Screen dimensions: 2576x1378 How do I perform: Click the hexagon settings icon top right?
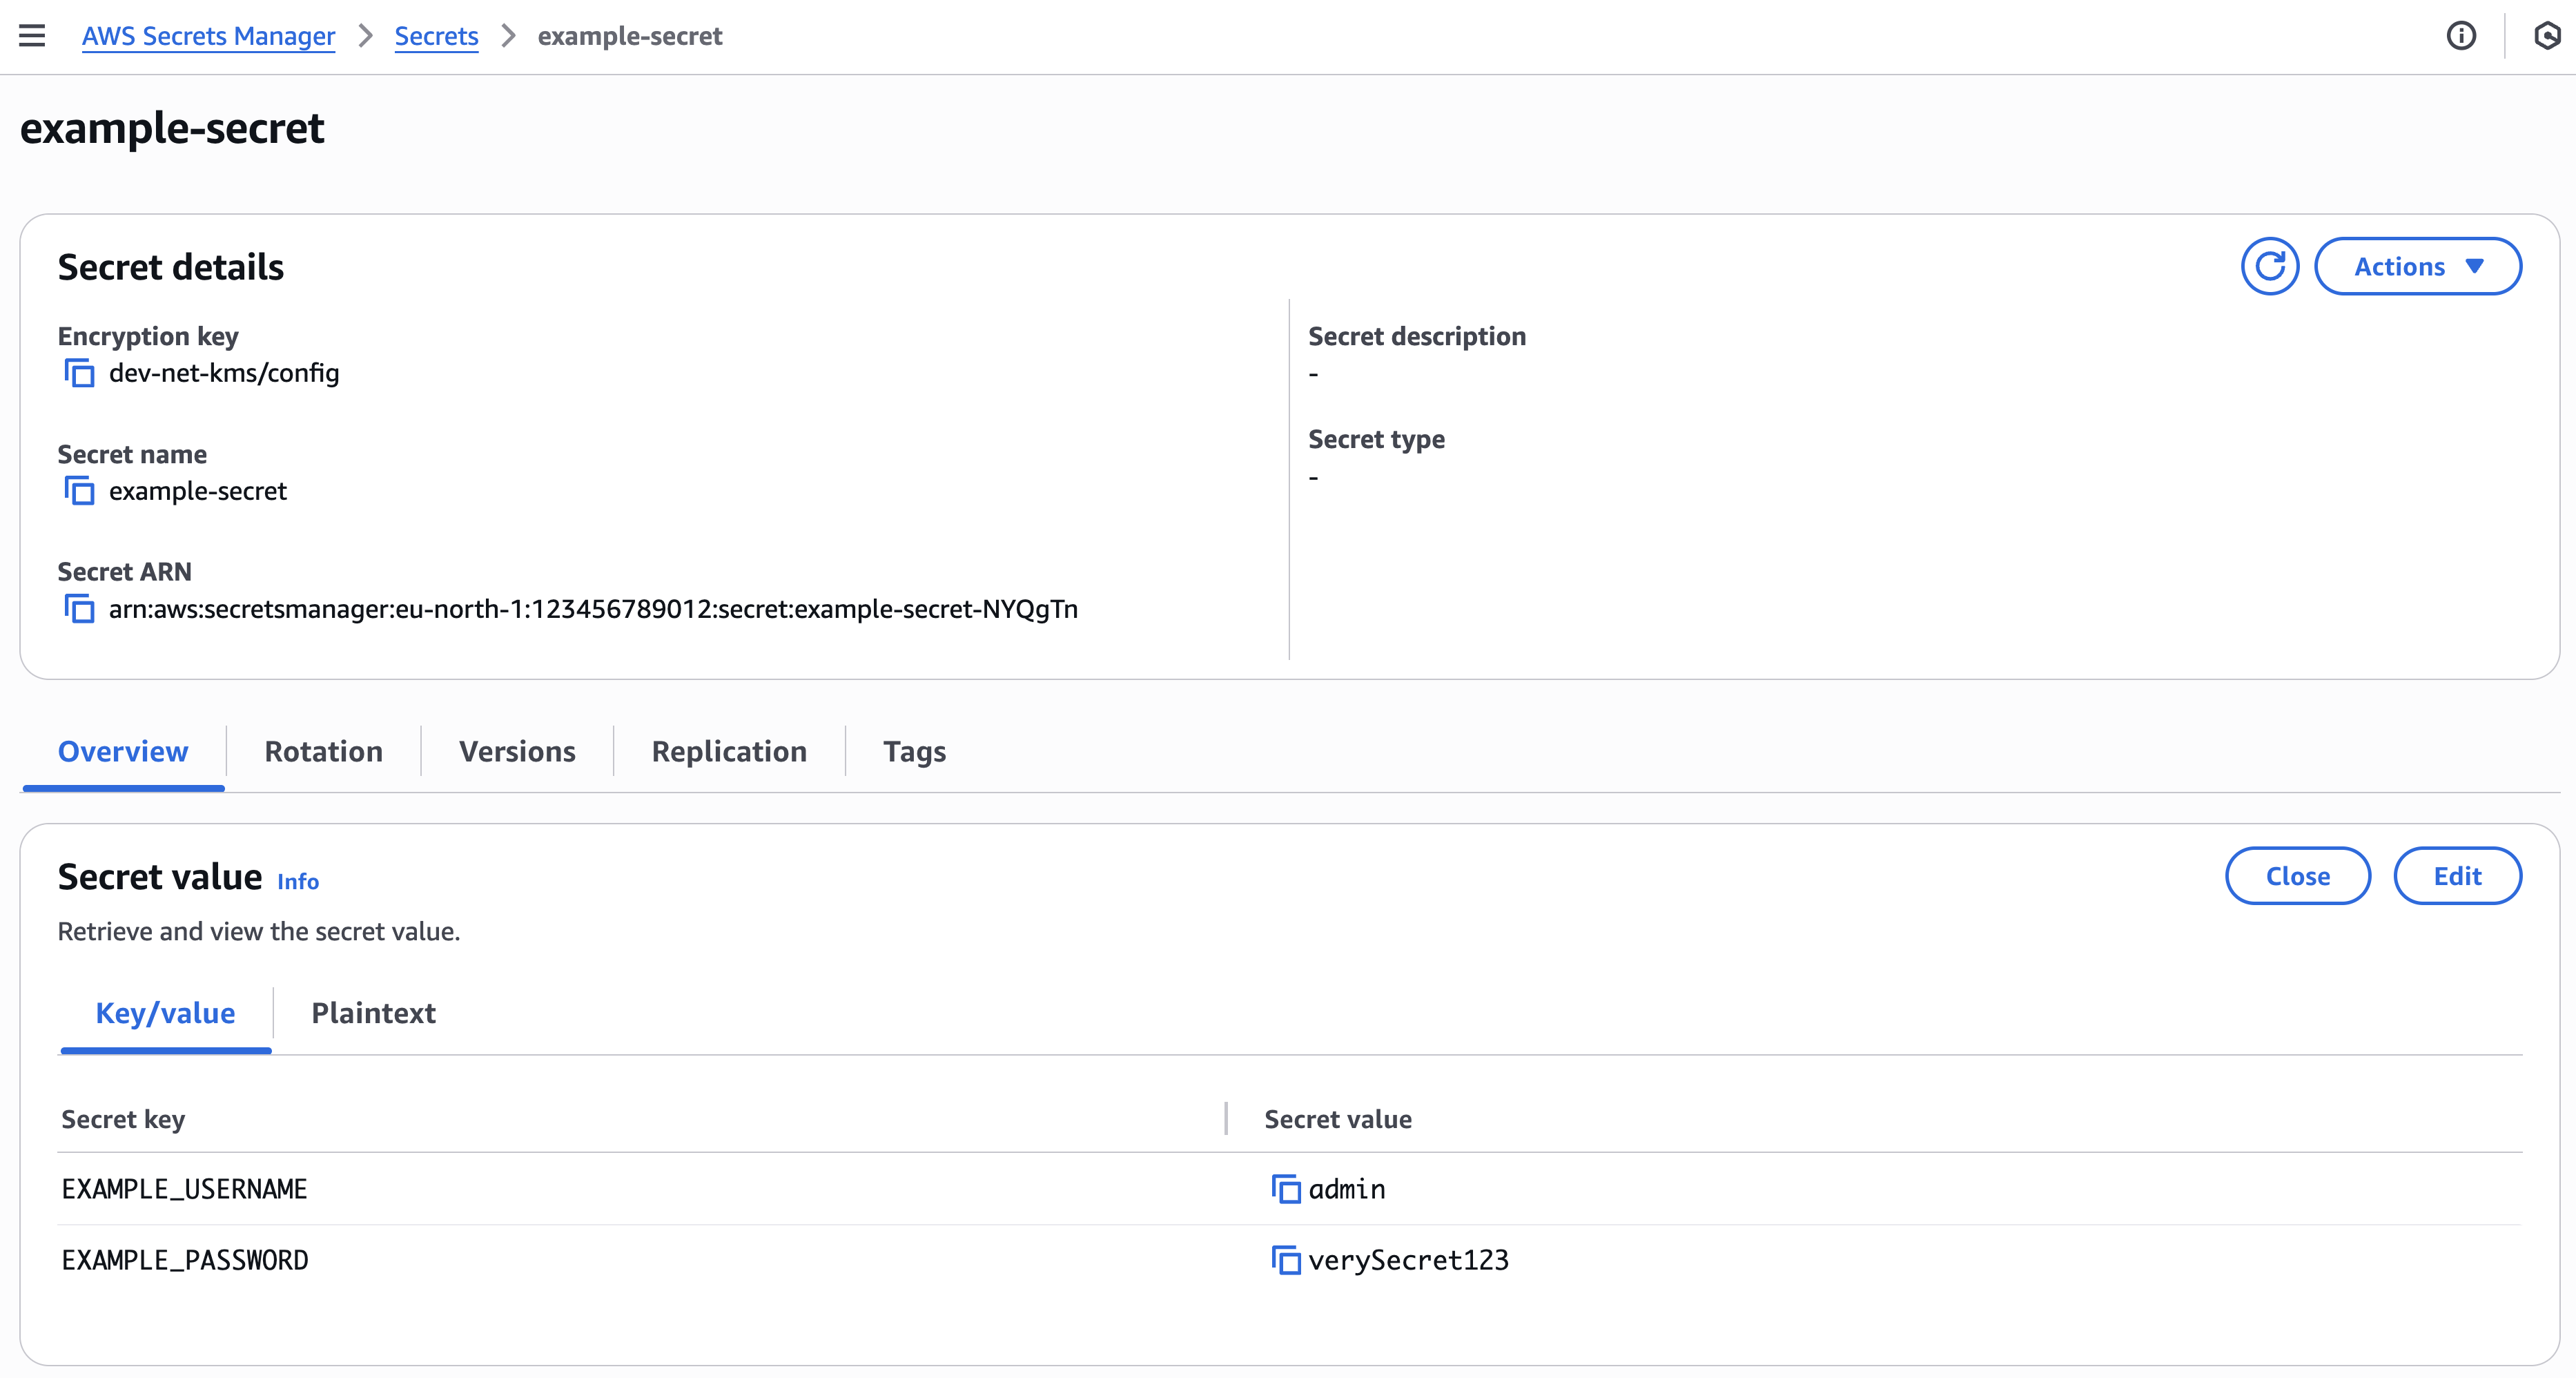click(2546, 36)
